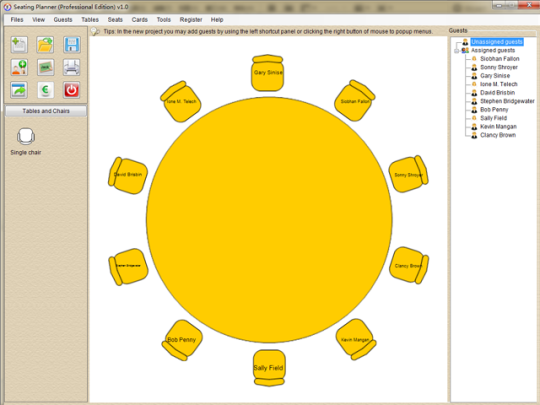Image resolution: width=540 pixels, height=405 pixels.
Task: Collapse the Assigned guests tree node
Action: click(x=456, y=51)
